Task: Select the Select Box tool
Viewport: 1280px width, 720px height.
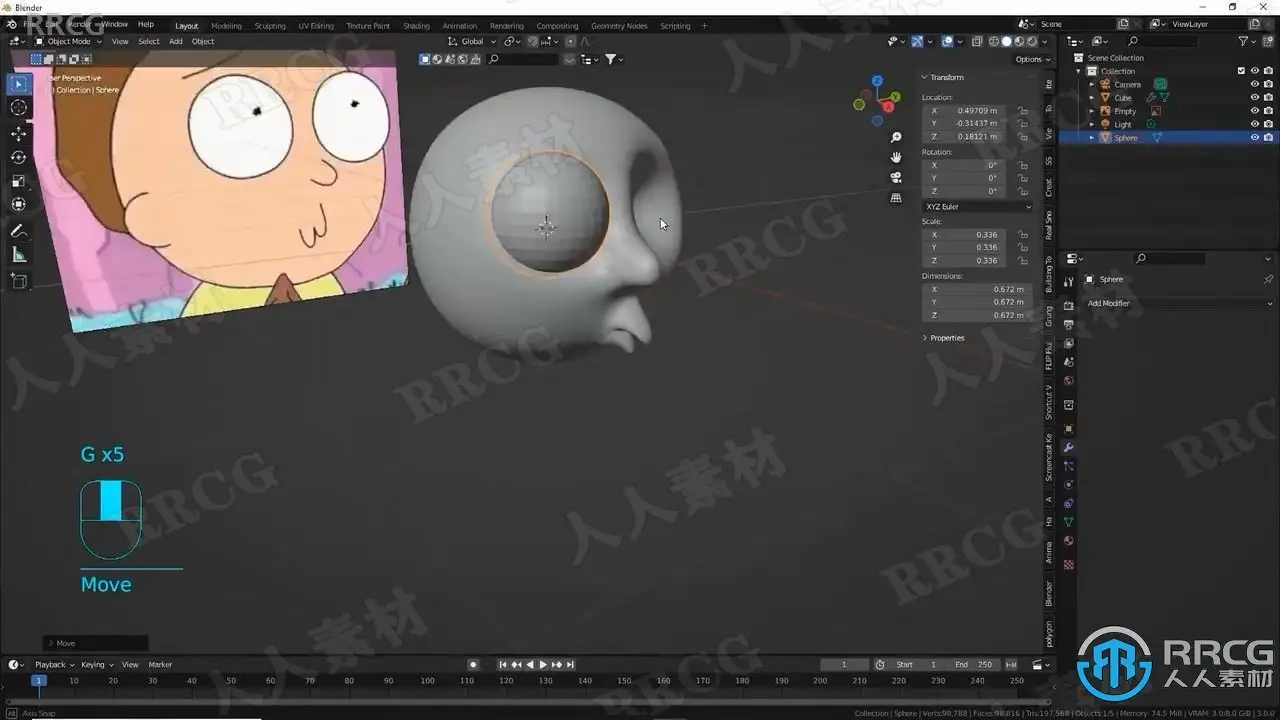Action: 19,85
